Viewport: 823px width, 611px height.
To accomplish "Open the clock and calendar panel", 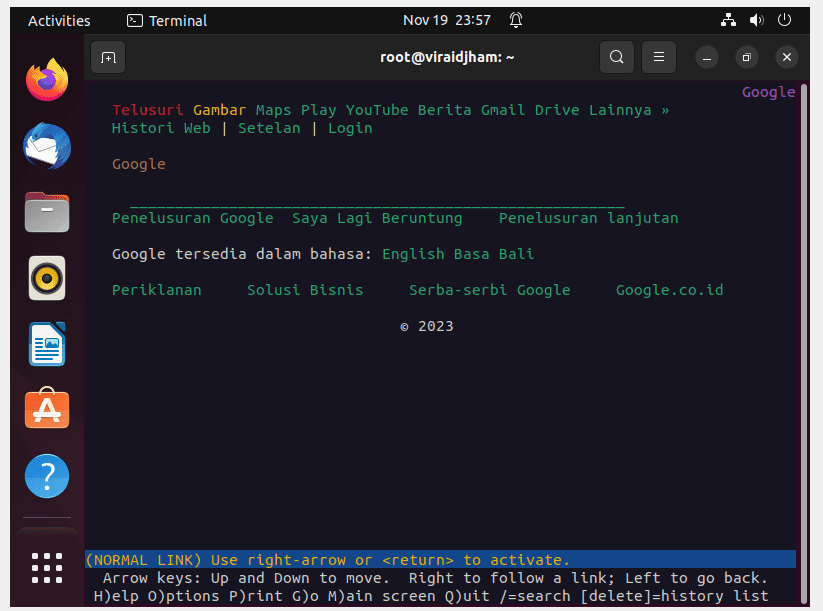I will click(447, 20).
